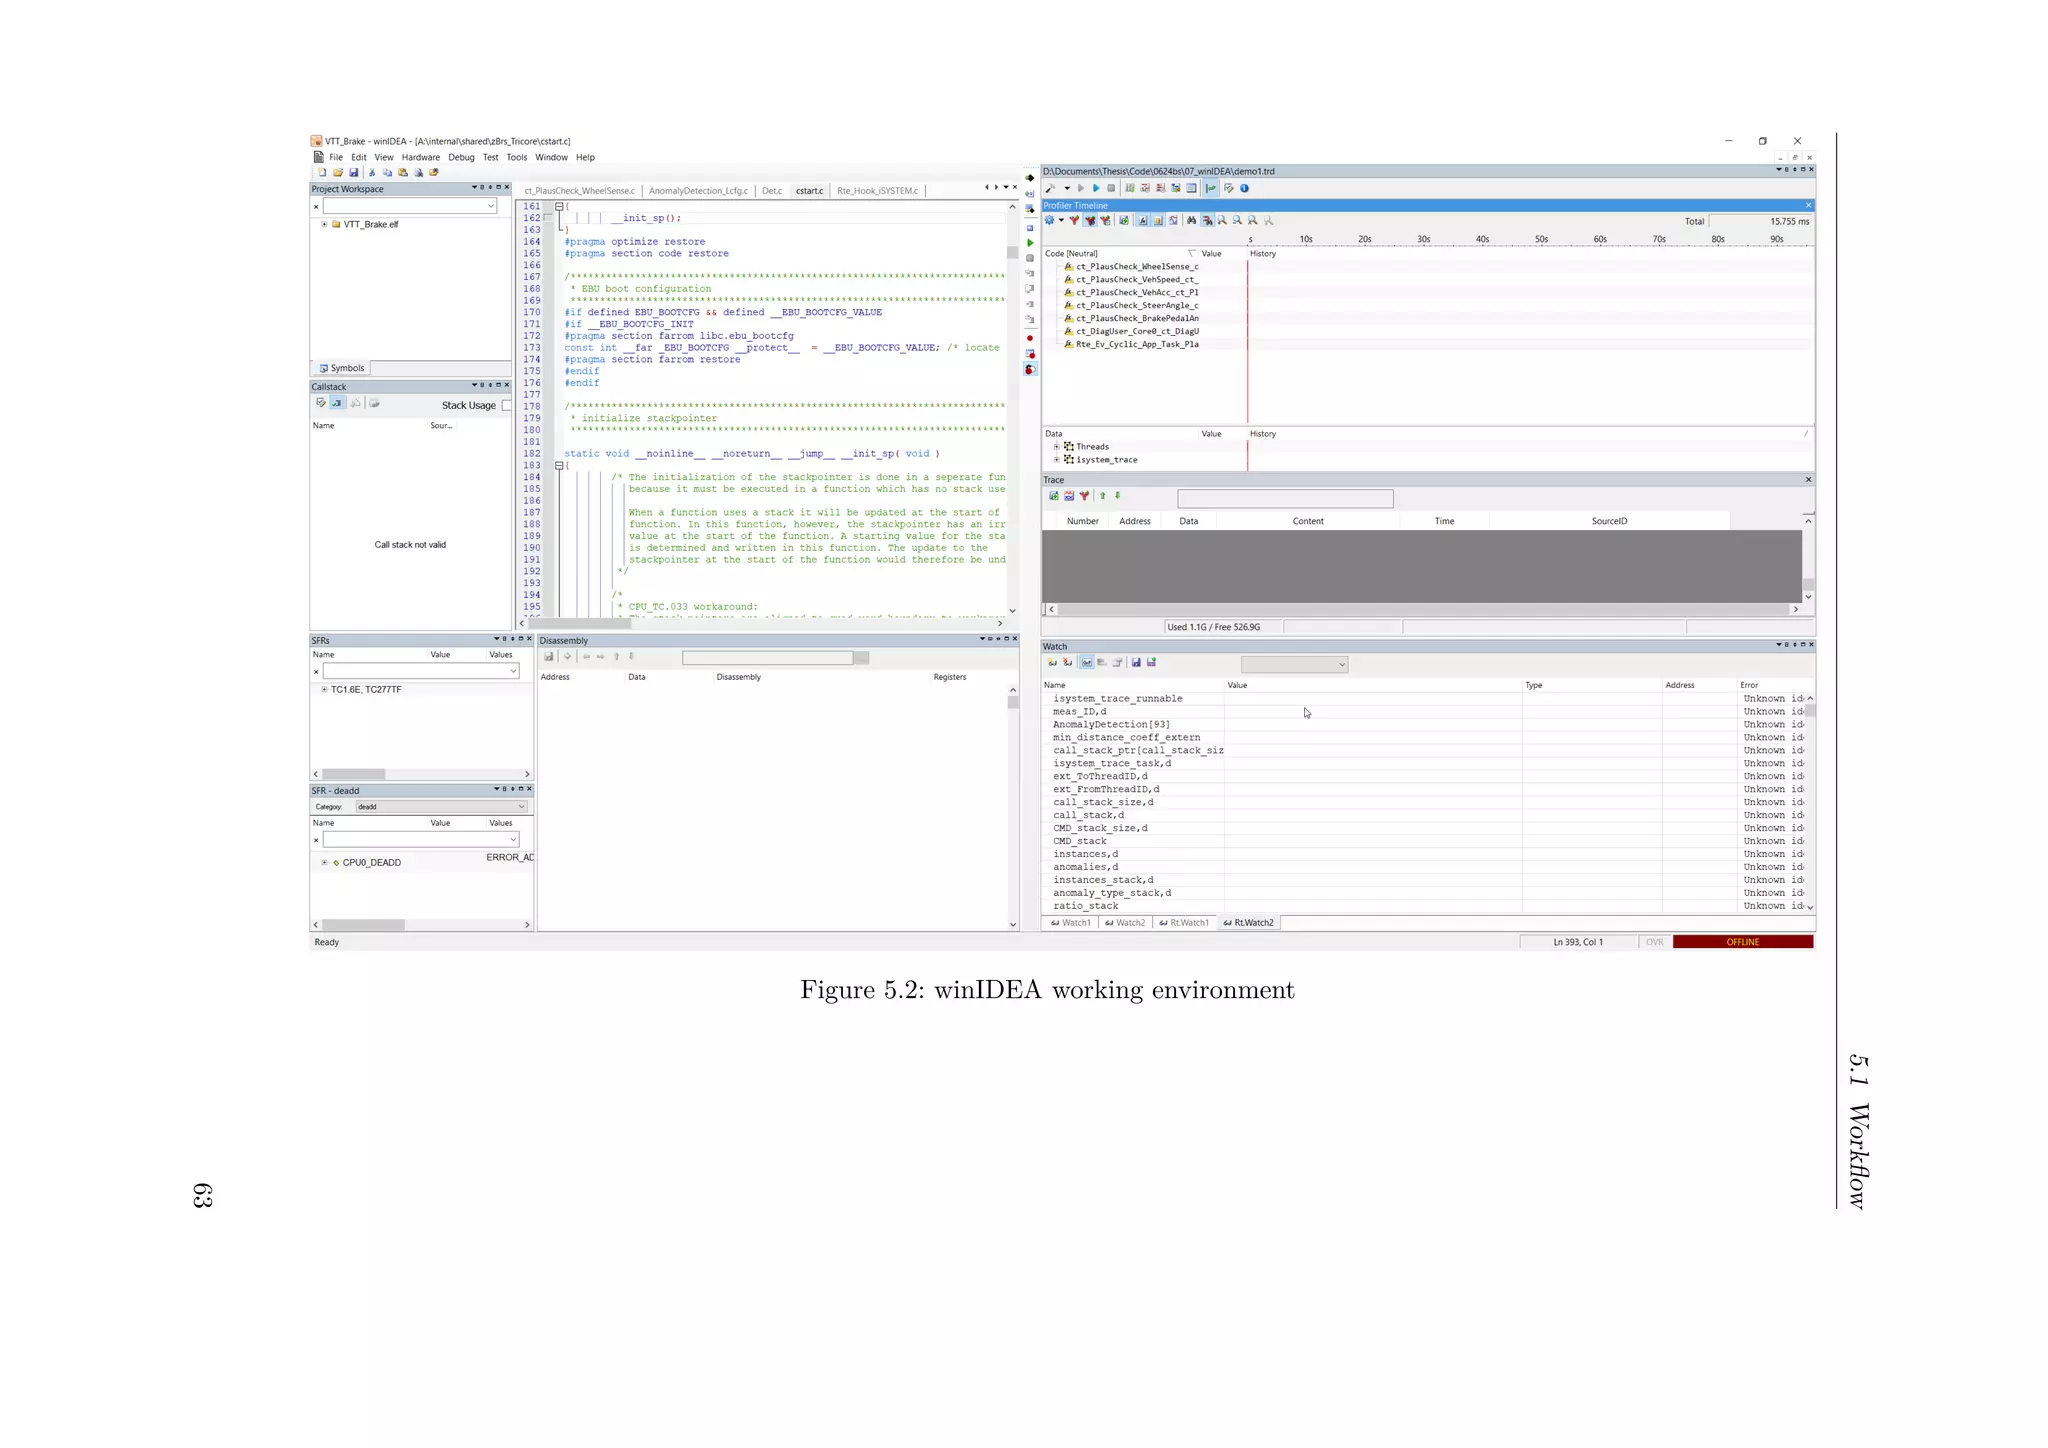Click the green export icon in Profiler Timeline toolbar
2048x1448 pixels.
[x=1124, y=220]
